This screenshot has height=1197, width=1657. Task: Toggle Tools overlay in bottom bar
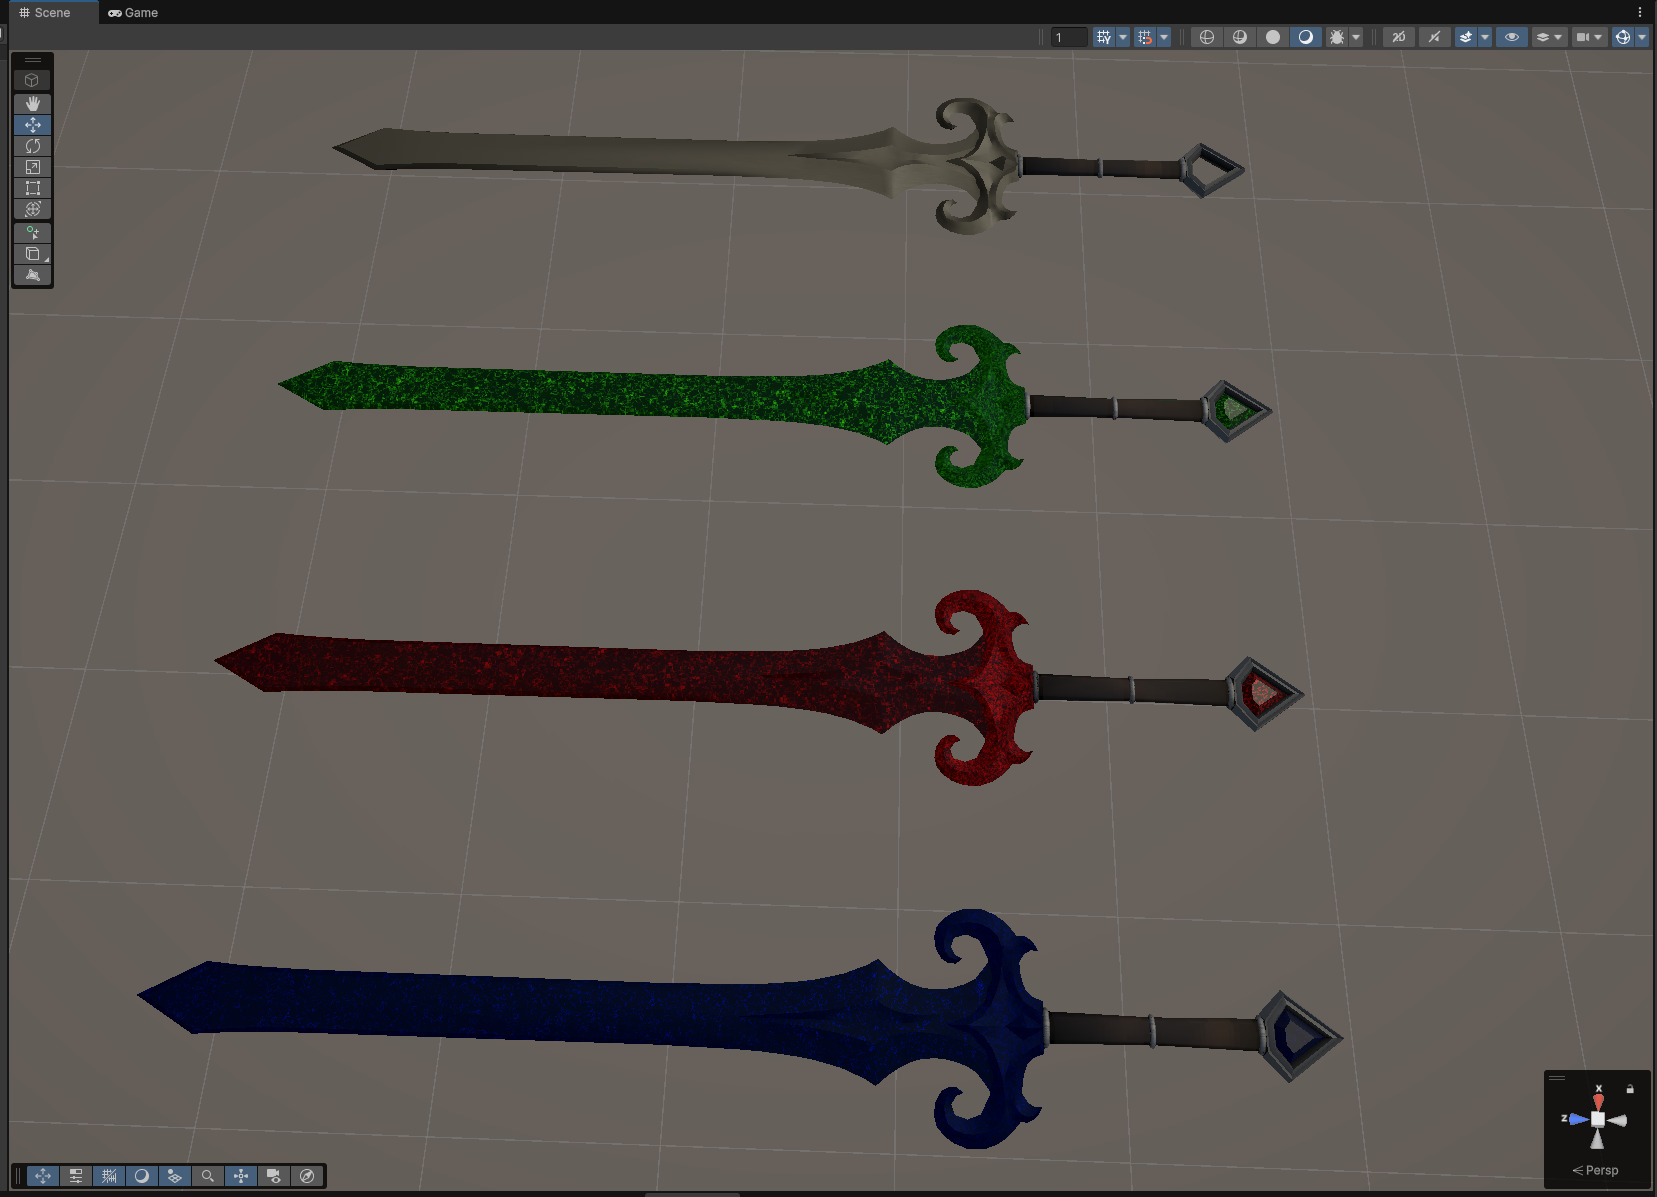tap(43, 1176)
